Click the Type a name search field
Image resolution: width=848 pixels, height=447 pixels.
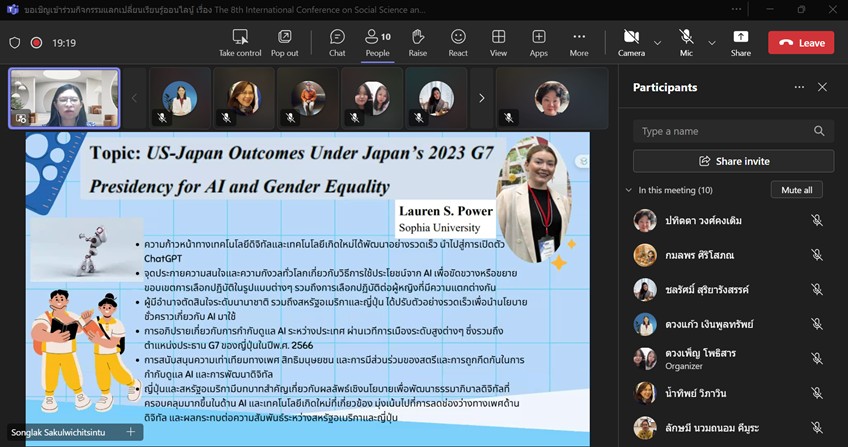(x=724, y=131)
